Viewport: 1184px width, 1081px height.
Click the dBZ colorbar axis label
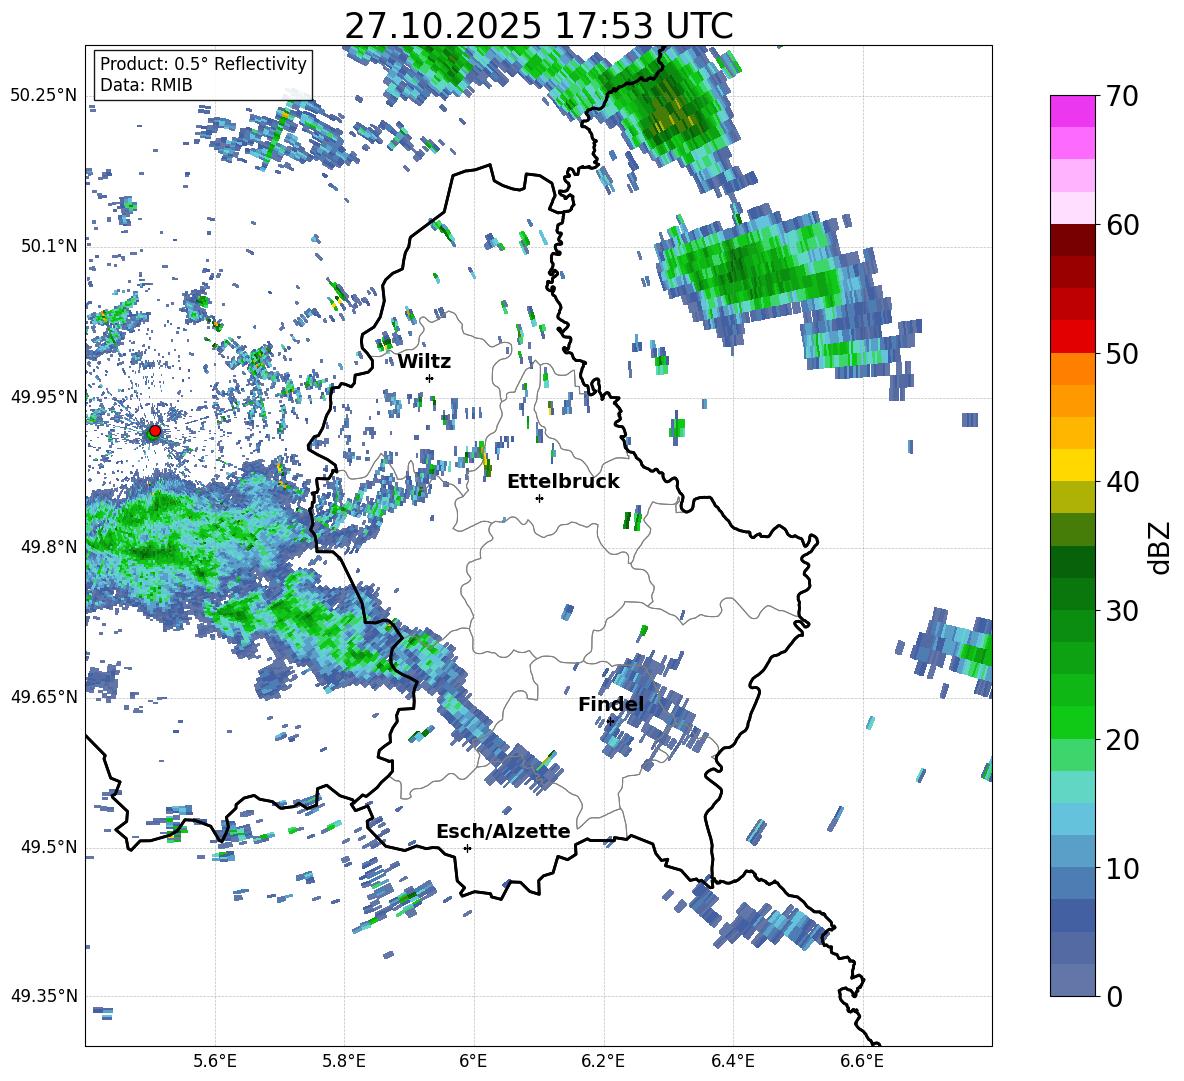tap(1161, 547)
